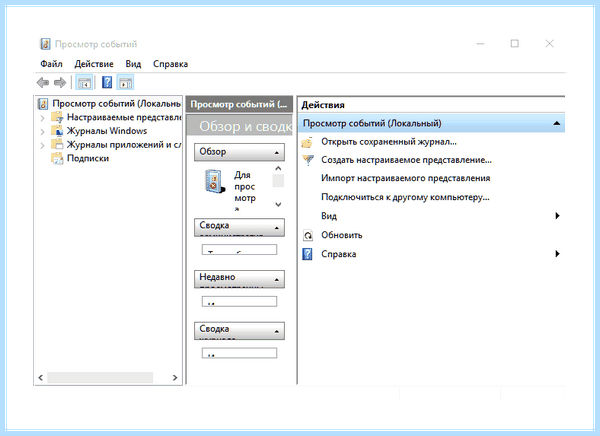Click the list box under the last Сводка

[x=239, y=353]
